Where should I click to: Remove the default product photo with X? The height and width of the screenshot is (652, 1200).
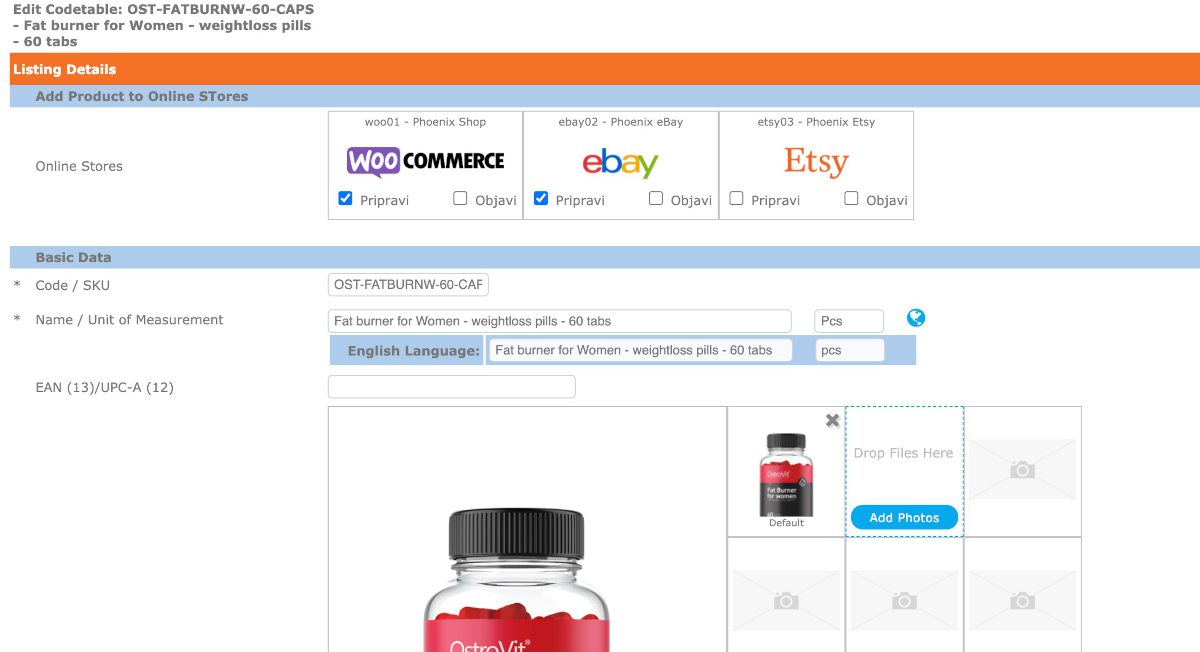point(832,421)
